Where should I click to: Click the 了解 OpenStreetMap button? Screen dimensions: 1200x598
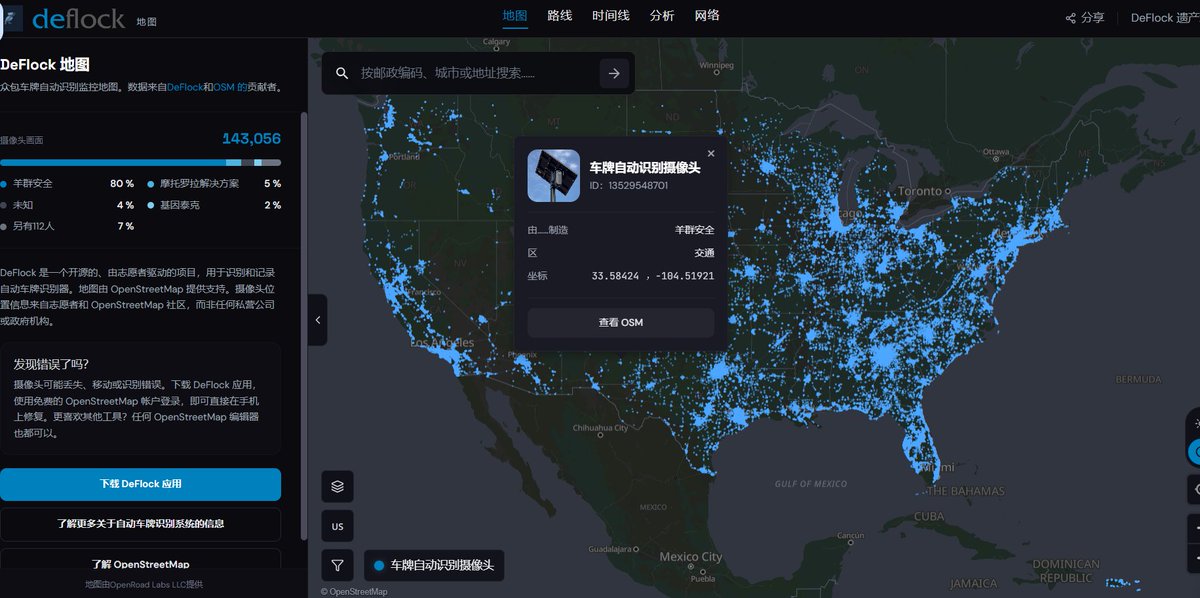[x=140, y=562]
